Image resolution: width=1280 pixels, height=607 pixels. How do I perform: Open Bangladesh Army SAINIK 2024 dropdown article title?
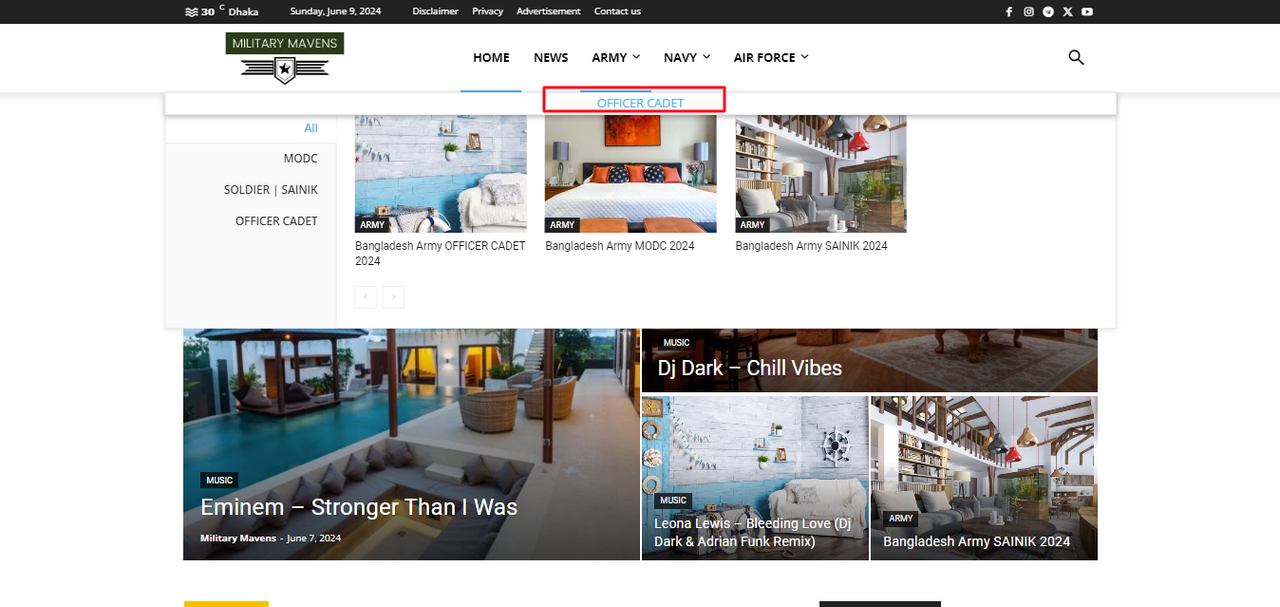(x=811, y=246)
